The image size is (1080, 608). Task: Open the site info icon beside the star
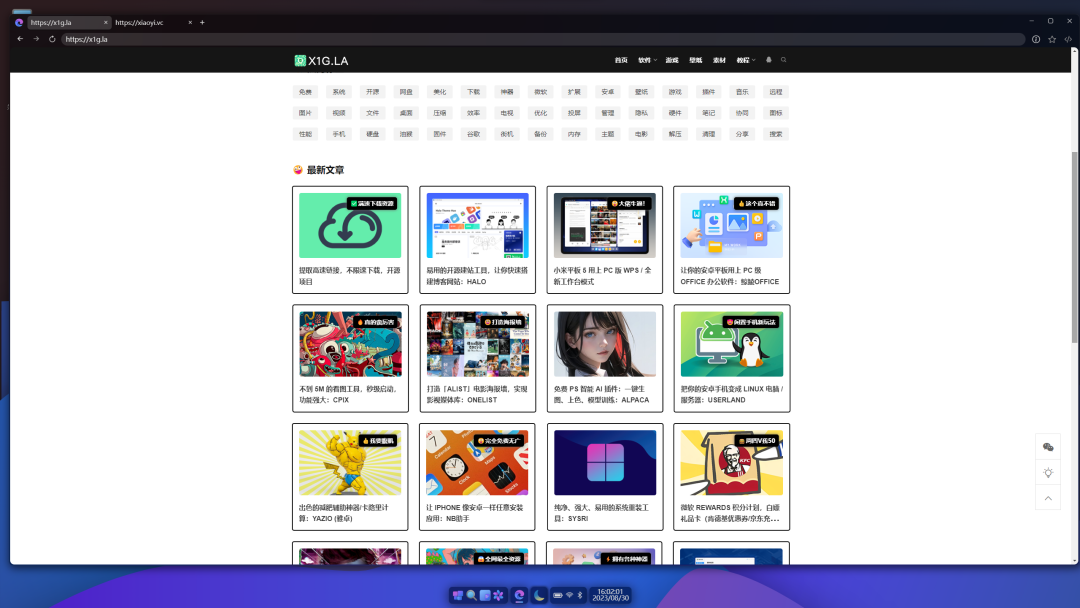(x=1036, y=39)
